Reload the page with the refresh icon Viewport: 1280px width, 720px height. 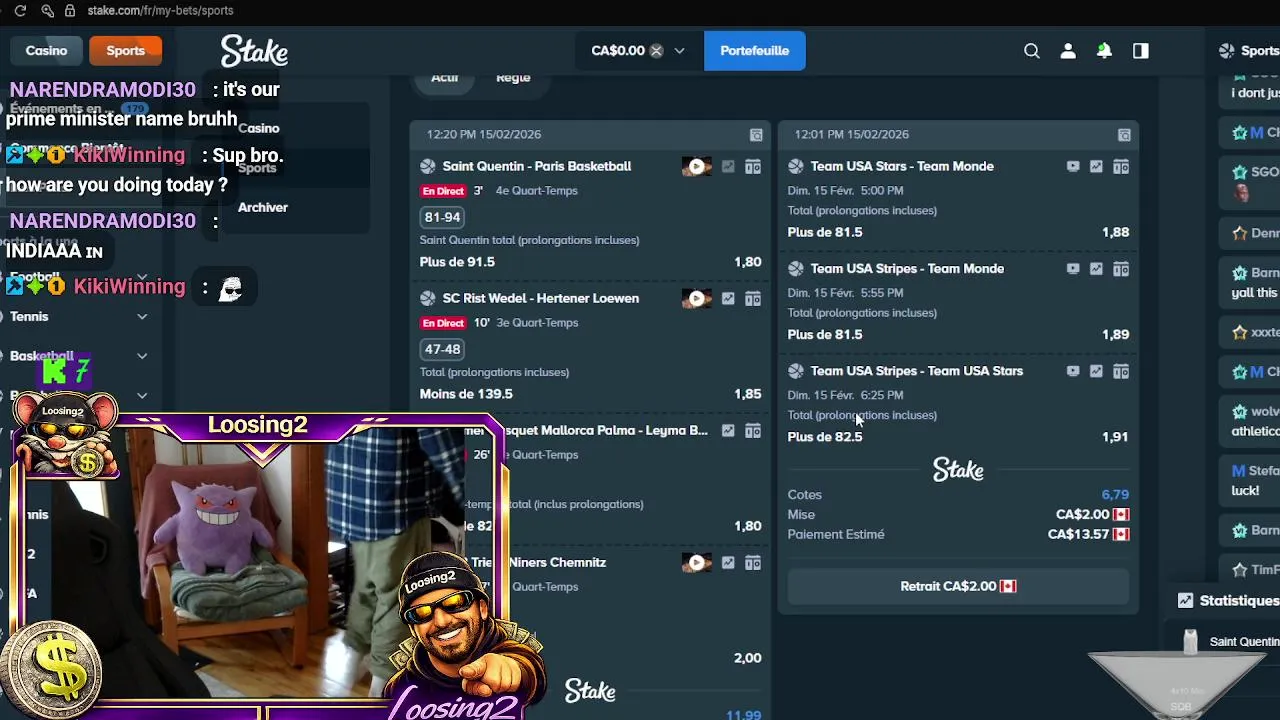coord(20,10)
